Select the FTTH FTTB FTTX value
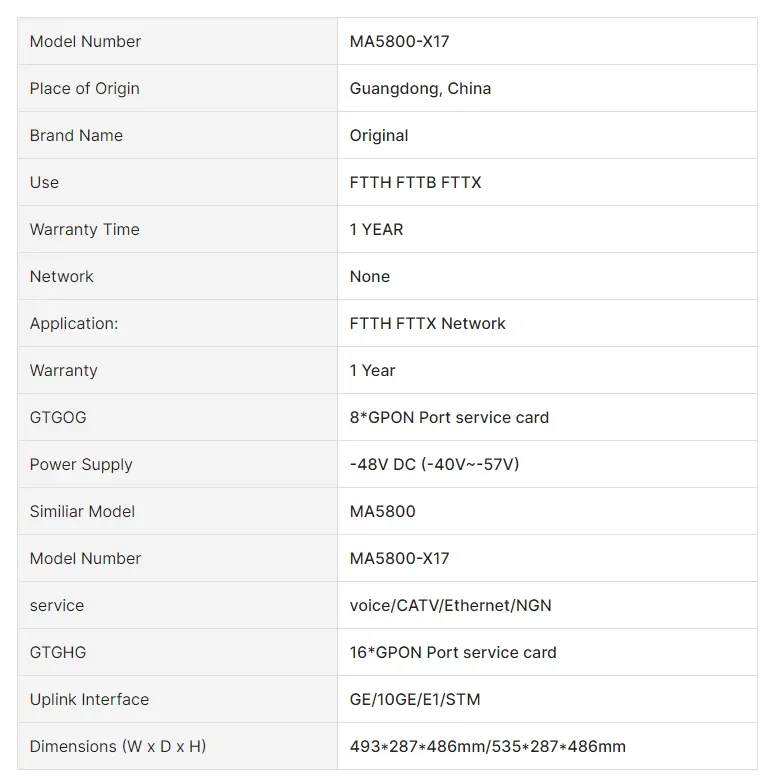The height and width of the screenshot is (781, 772). (x=415, y=182)
